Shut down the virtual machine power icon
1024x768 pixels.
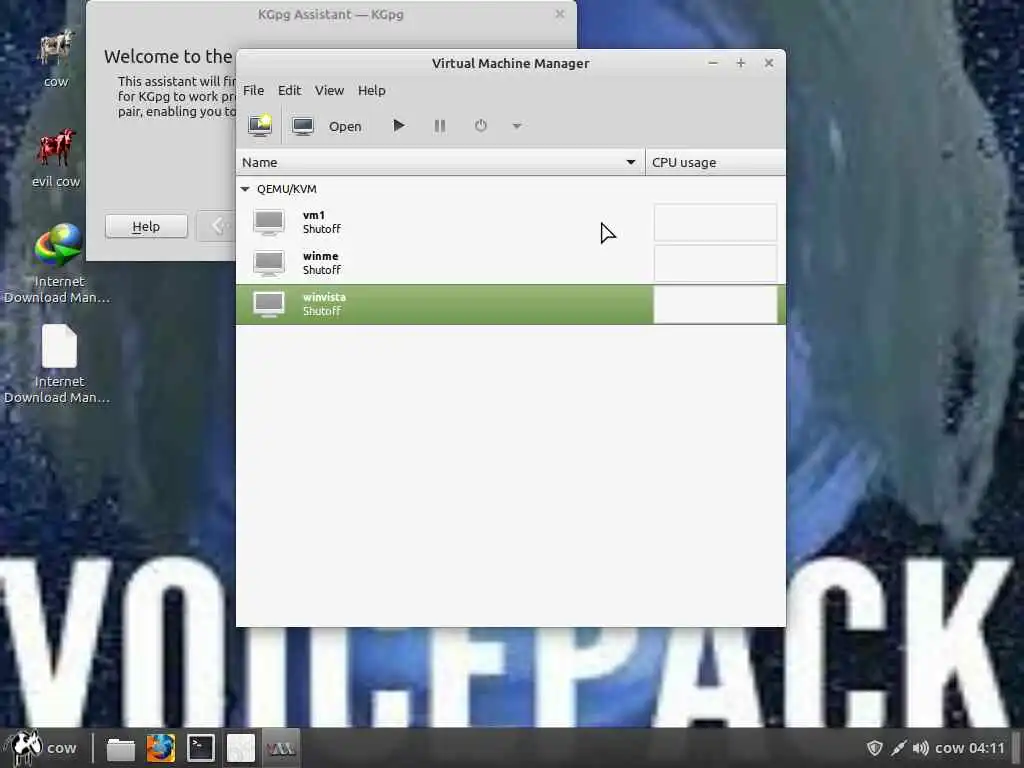click(481, 125)
